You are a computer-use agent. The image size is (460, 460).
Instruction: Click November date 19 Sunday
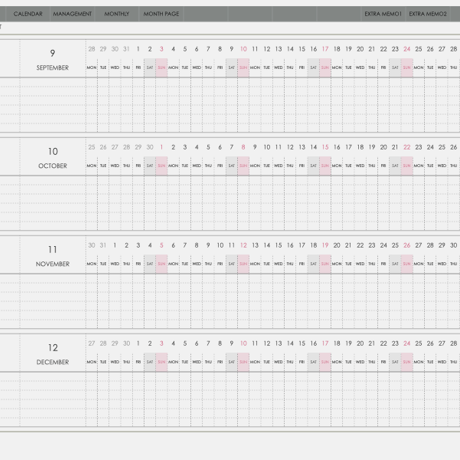[325, 245]
